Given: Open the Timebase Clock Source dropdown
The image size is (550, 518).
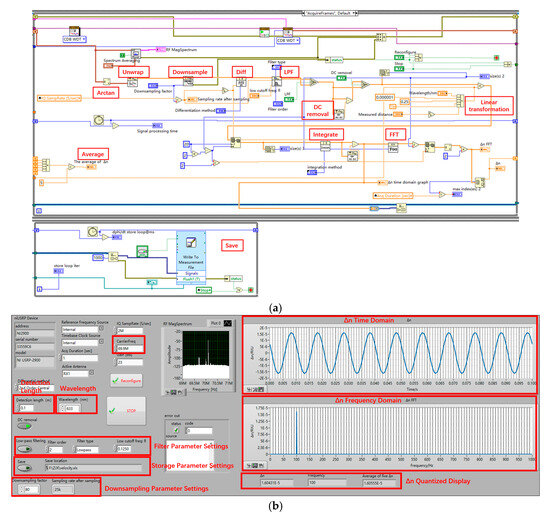Looking at the screenshot, I should [83, 342].
